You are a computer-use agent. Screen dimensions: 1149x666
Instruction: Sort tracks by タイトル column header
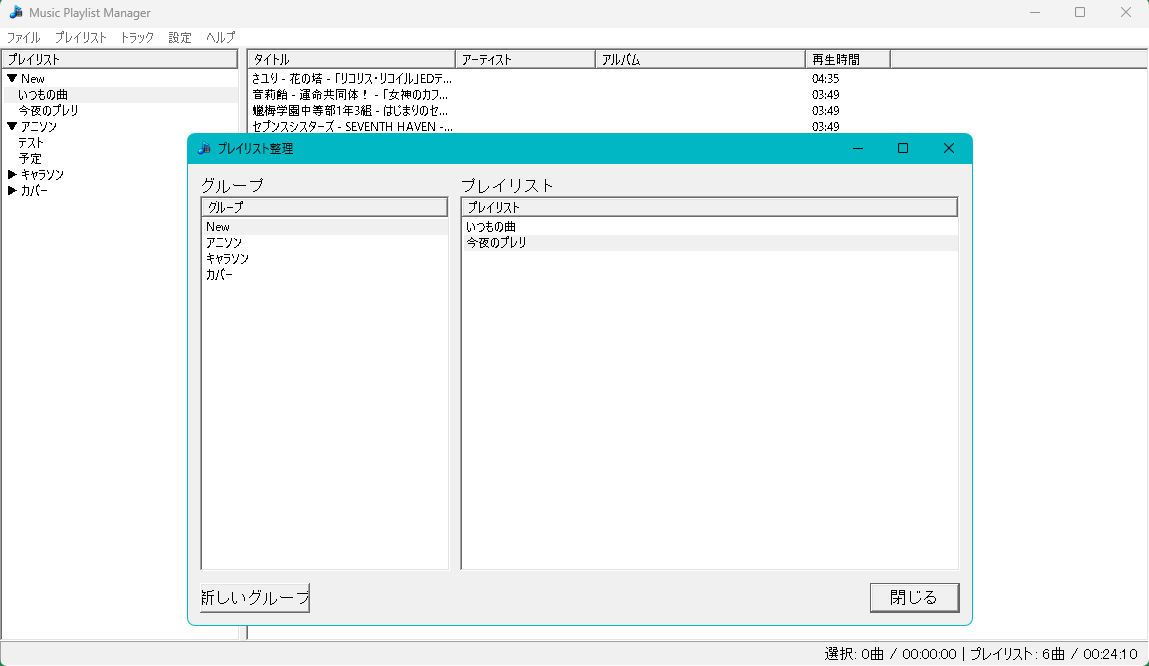point(352,59)
